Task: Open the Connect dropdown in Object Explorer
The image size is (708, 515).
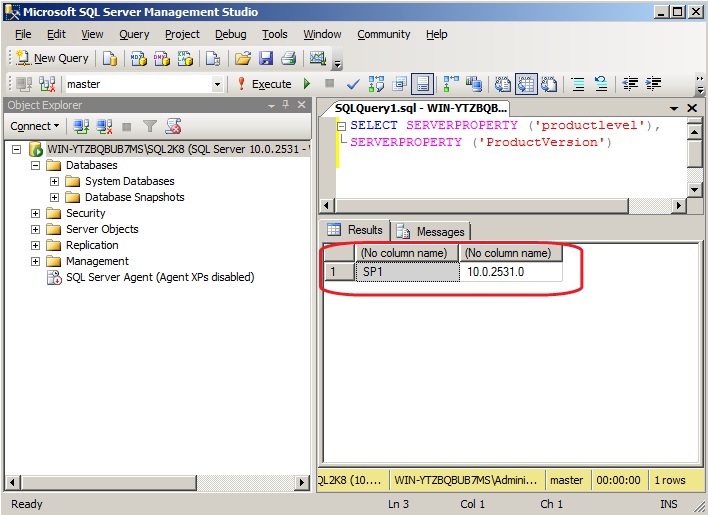Action: click(35, 126)
